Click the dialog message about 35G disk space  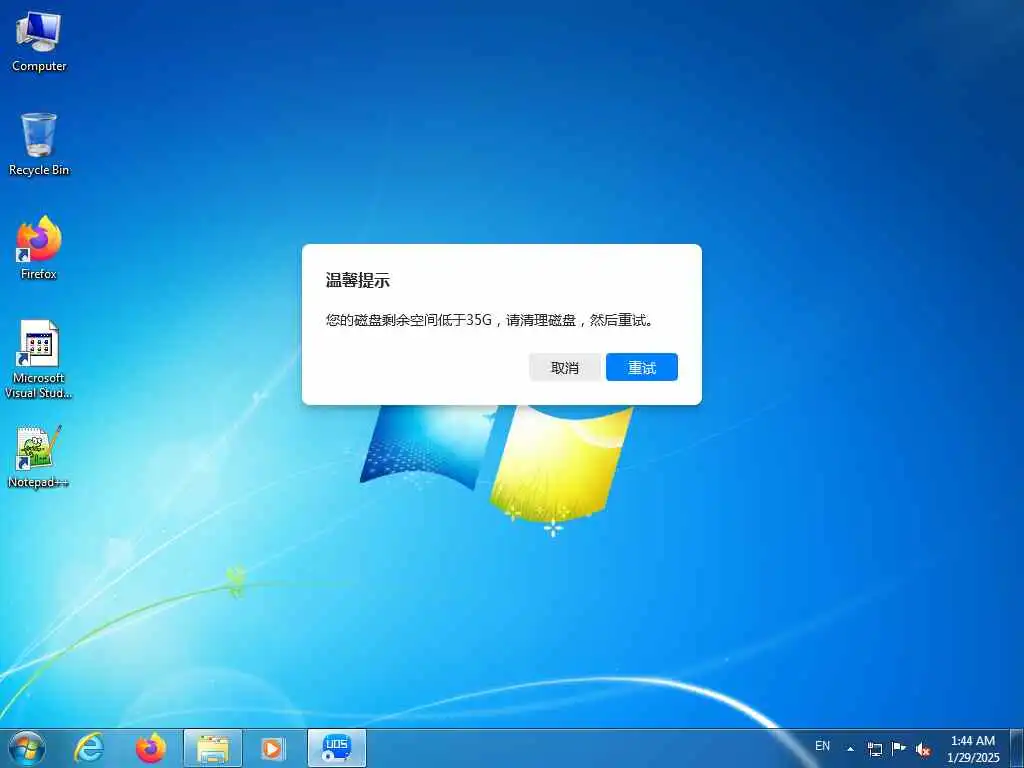[x=490, y=320]
